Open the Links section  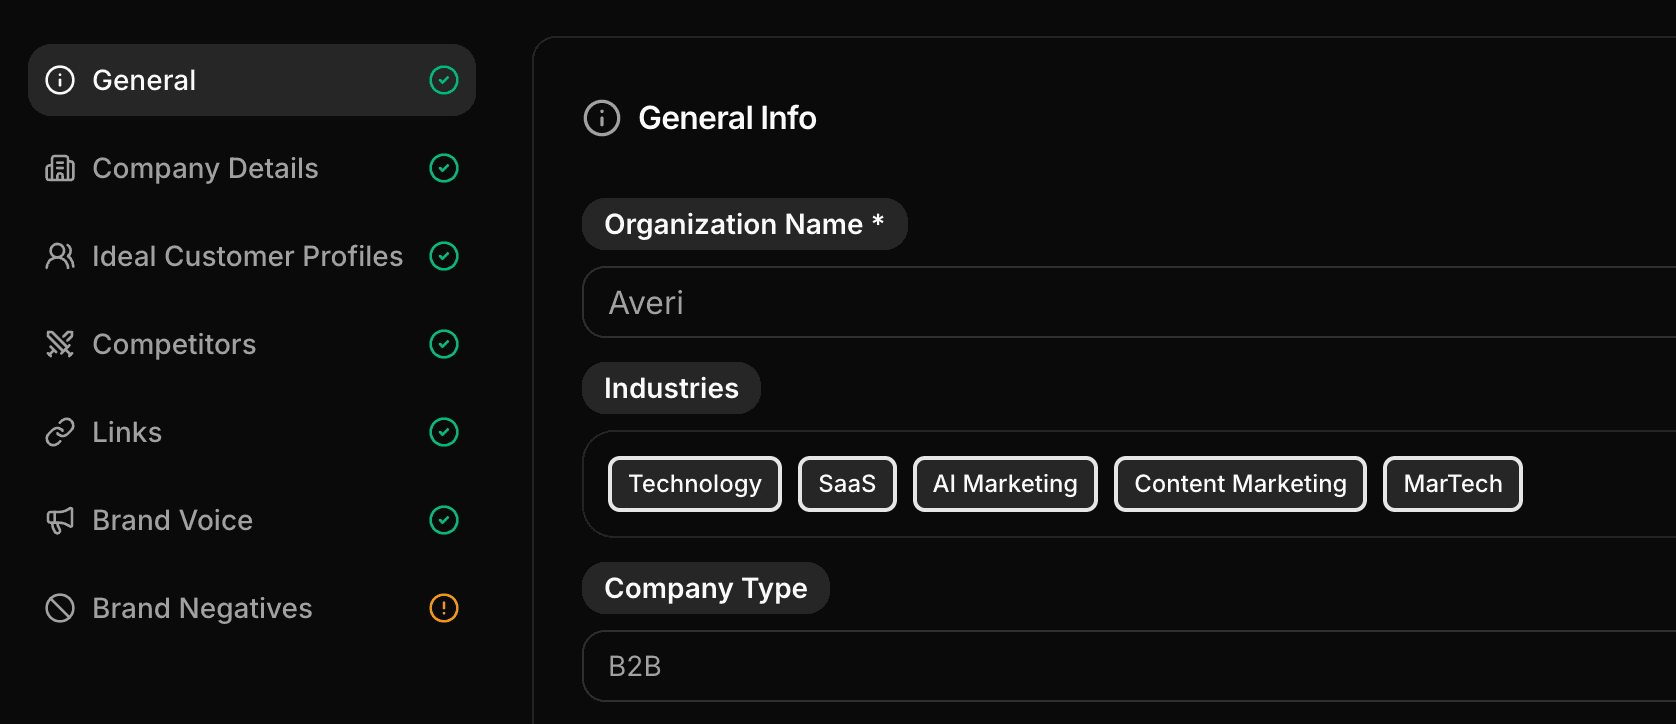coord(252,432)
